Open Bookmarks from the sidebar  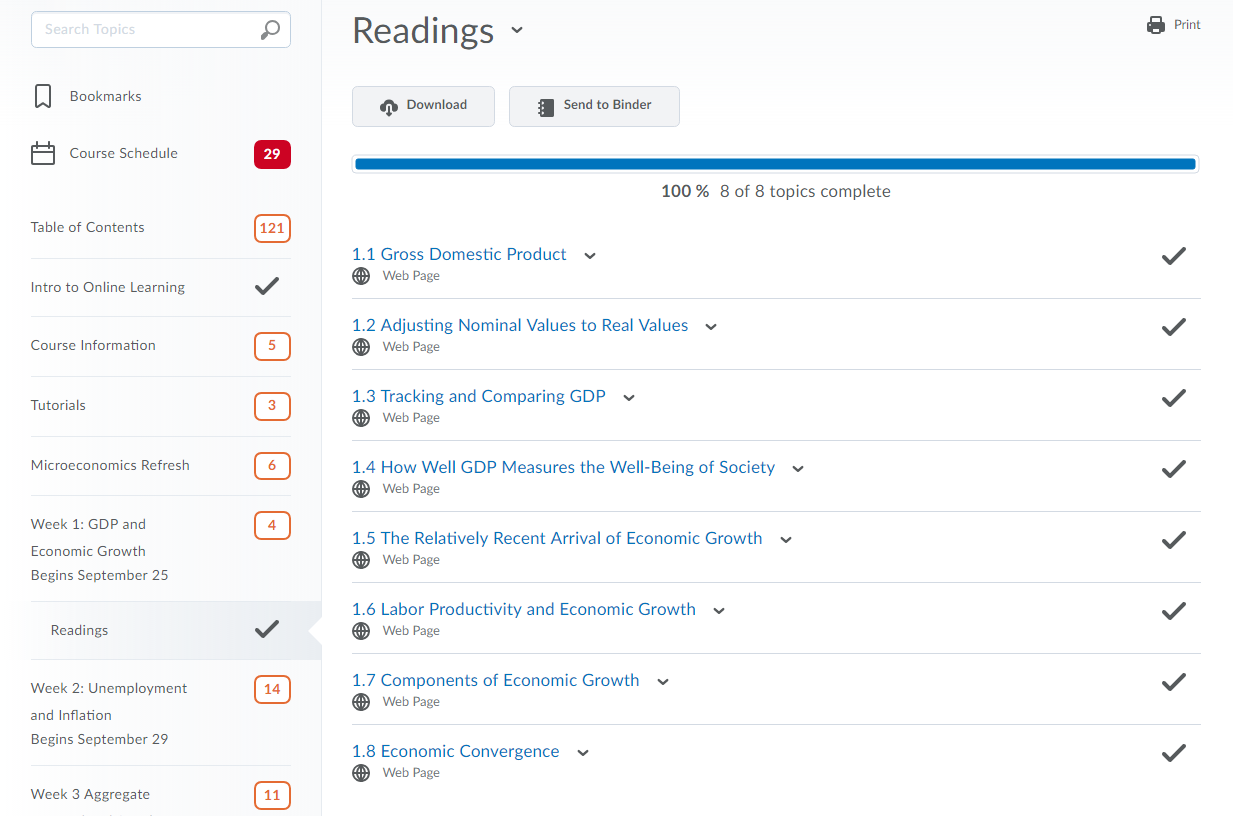[x=104, y=96]
